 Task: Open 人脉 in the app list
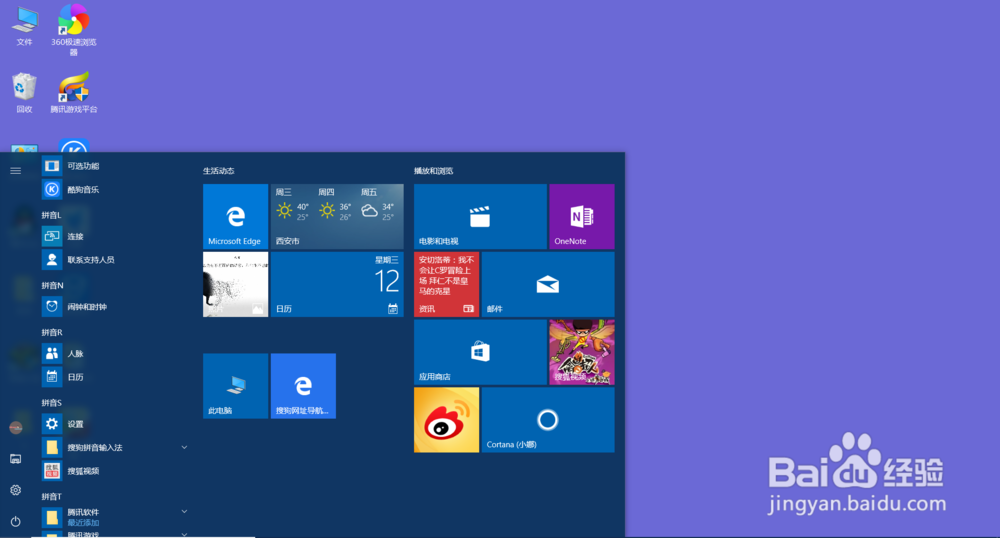[x=115, y=354]
